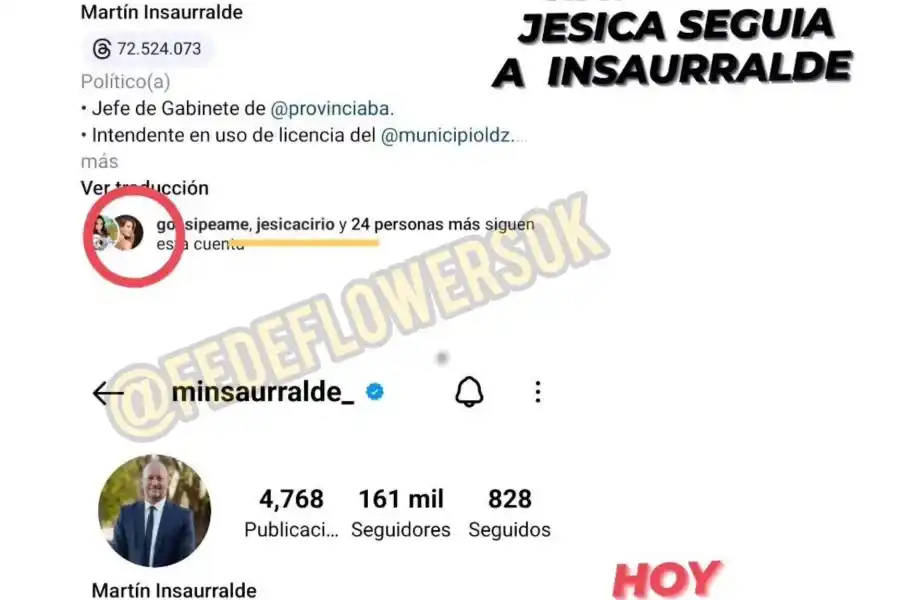900x600 pixels.
Task: Expand the bio with "más"
Action: point(99,162)
